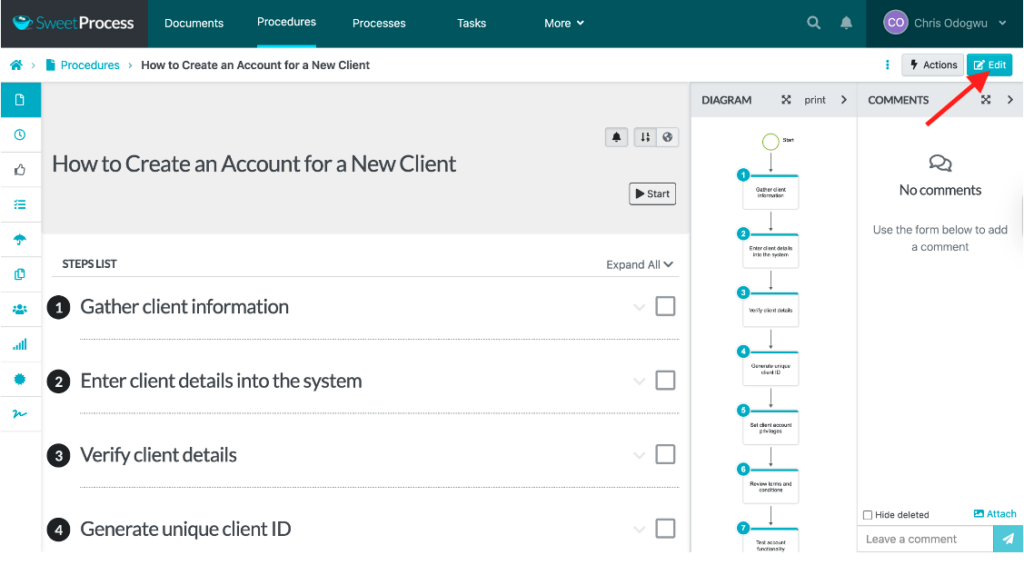Collapse the Diagram panel with its chevron
The image size is (1024, 565).
pos(844,100)
